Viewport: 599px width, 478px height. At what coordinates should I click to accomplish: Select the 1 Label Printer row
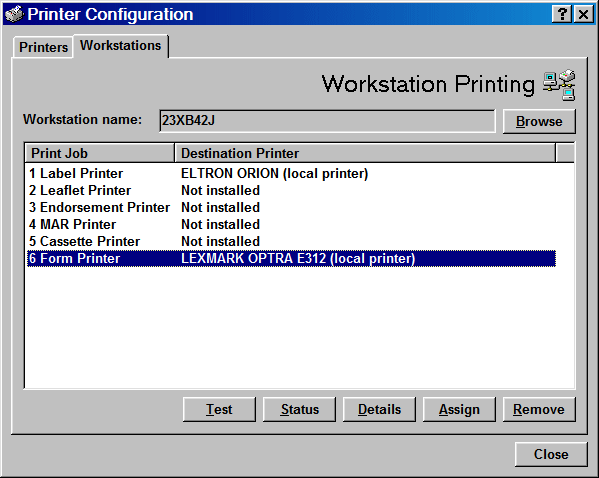291,173
